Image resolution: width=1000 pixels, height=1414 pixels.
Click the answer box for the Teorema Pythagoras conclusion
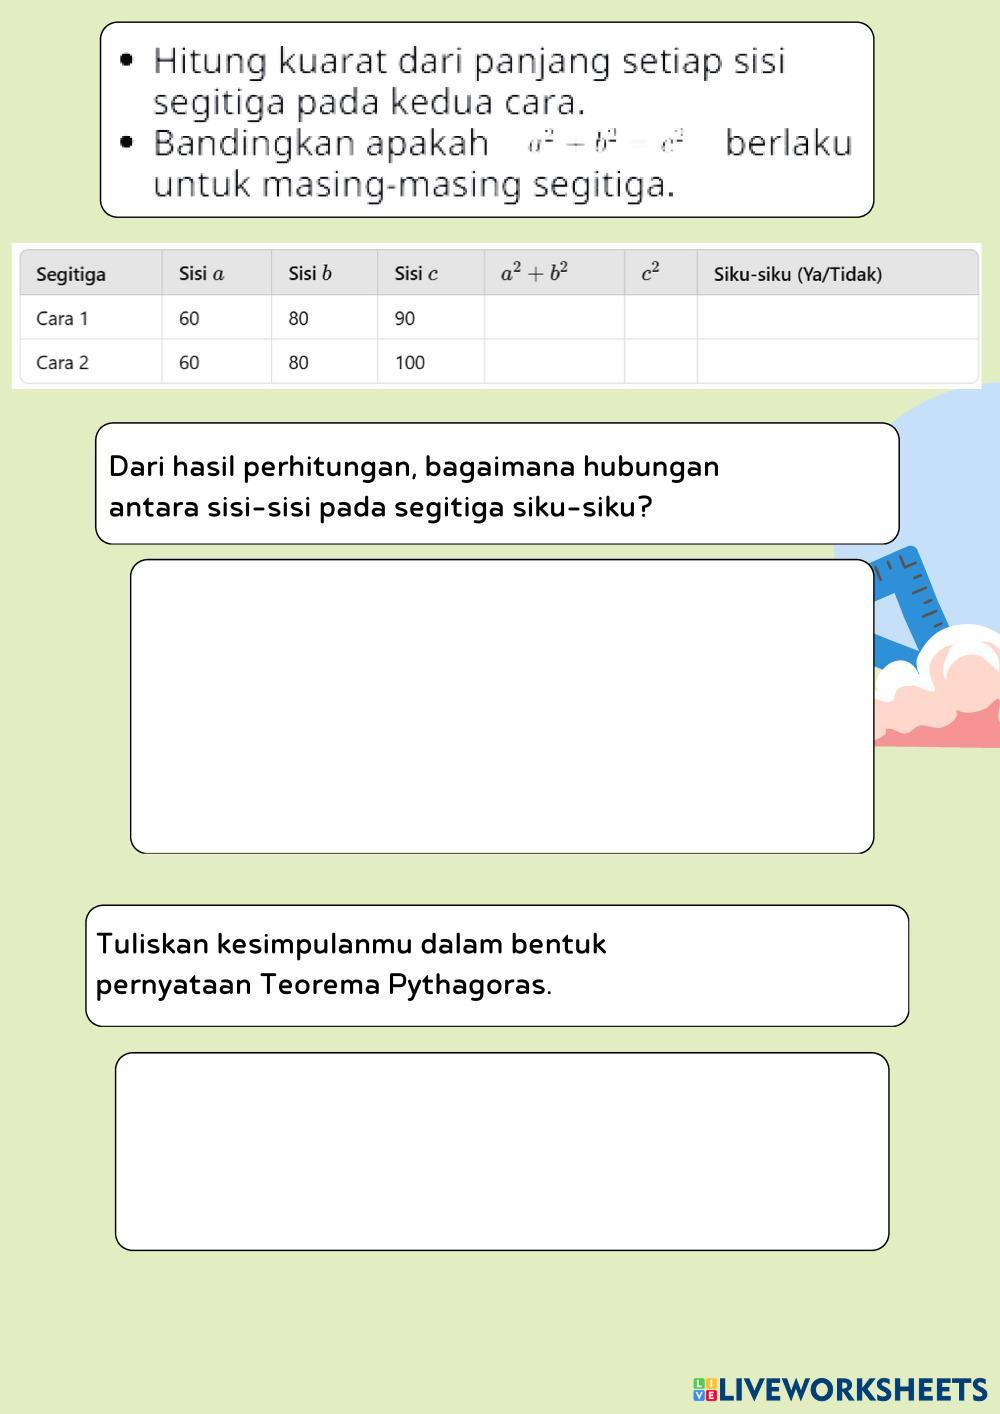501,1151
